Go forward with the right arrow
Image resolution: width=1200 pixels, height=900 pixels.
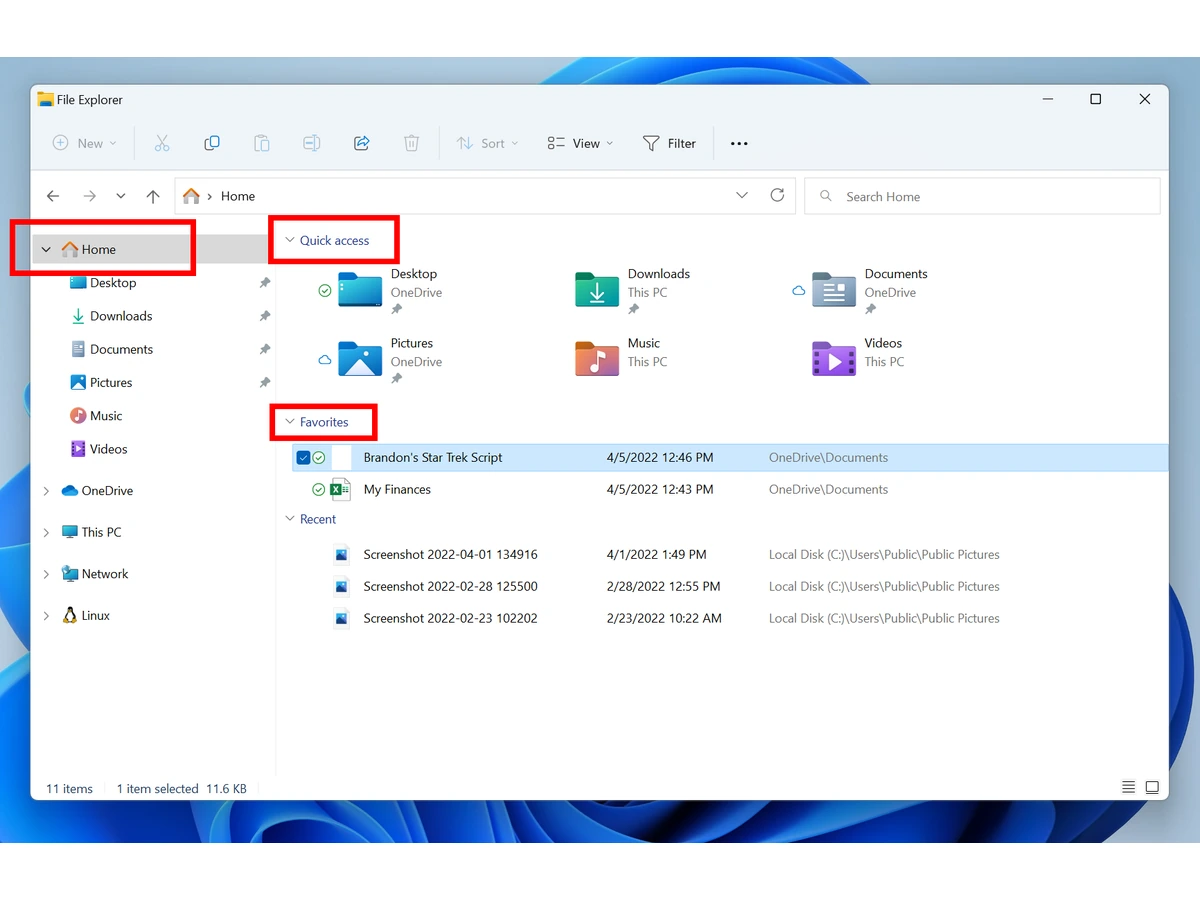(89, 196)
